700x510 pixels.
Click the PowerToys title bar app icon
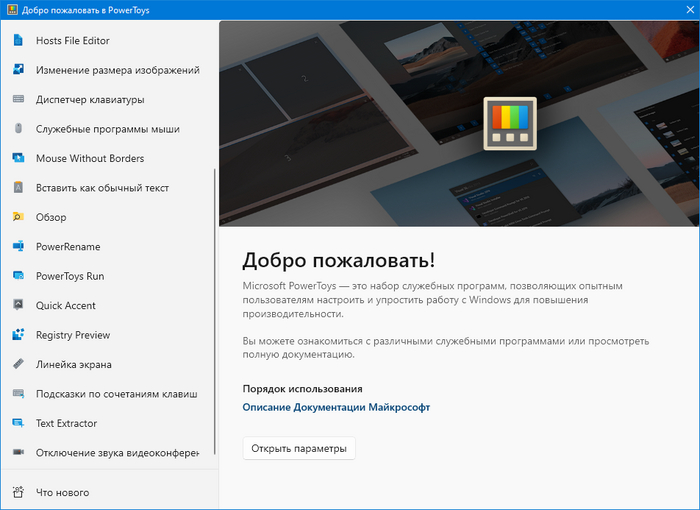(x=12, y=10)
